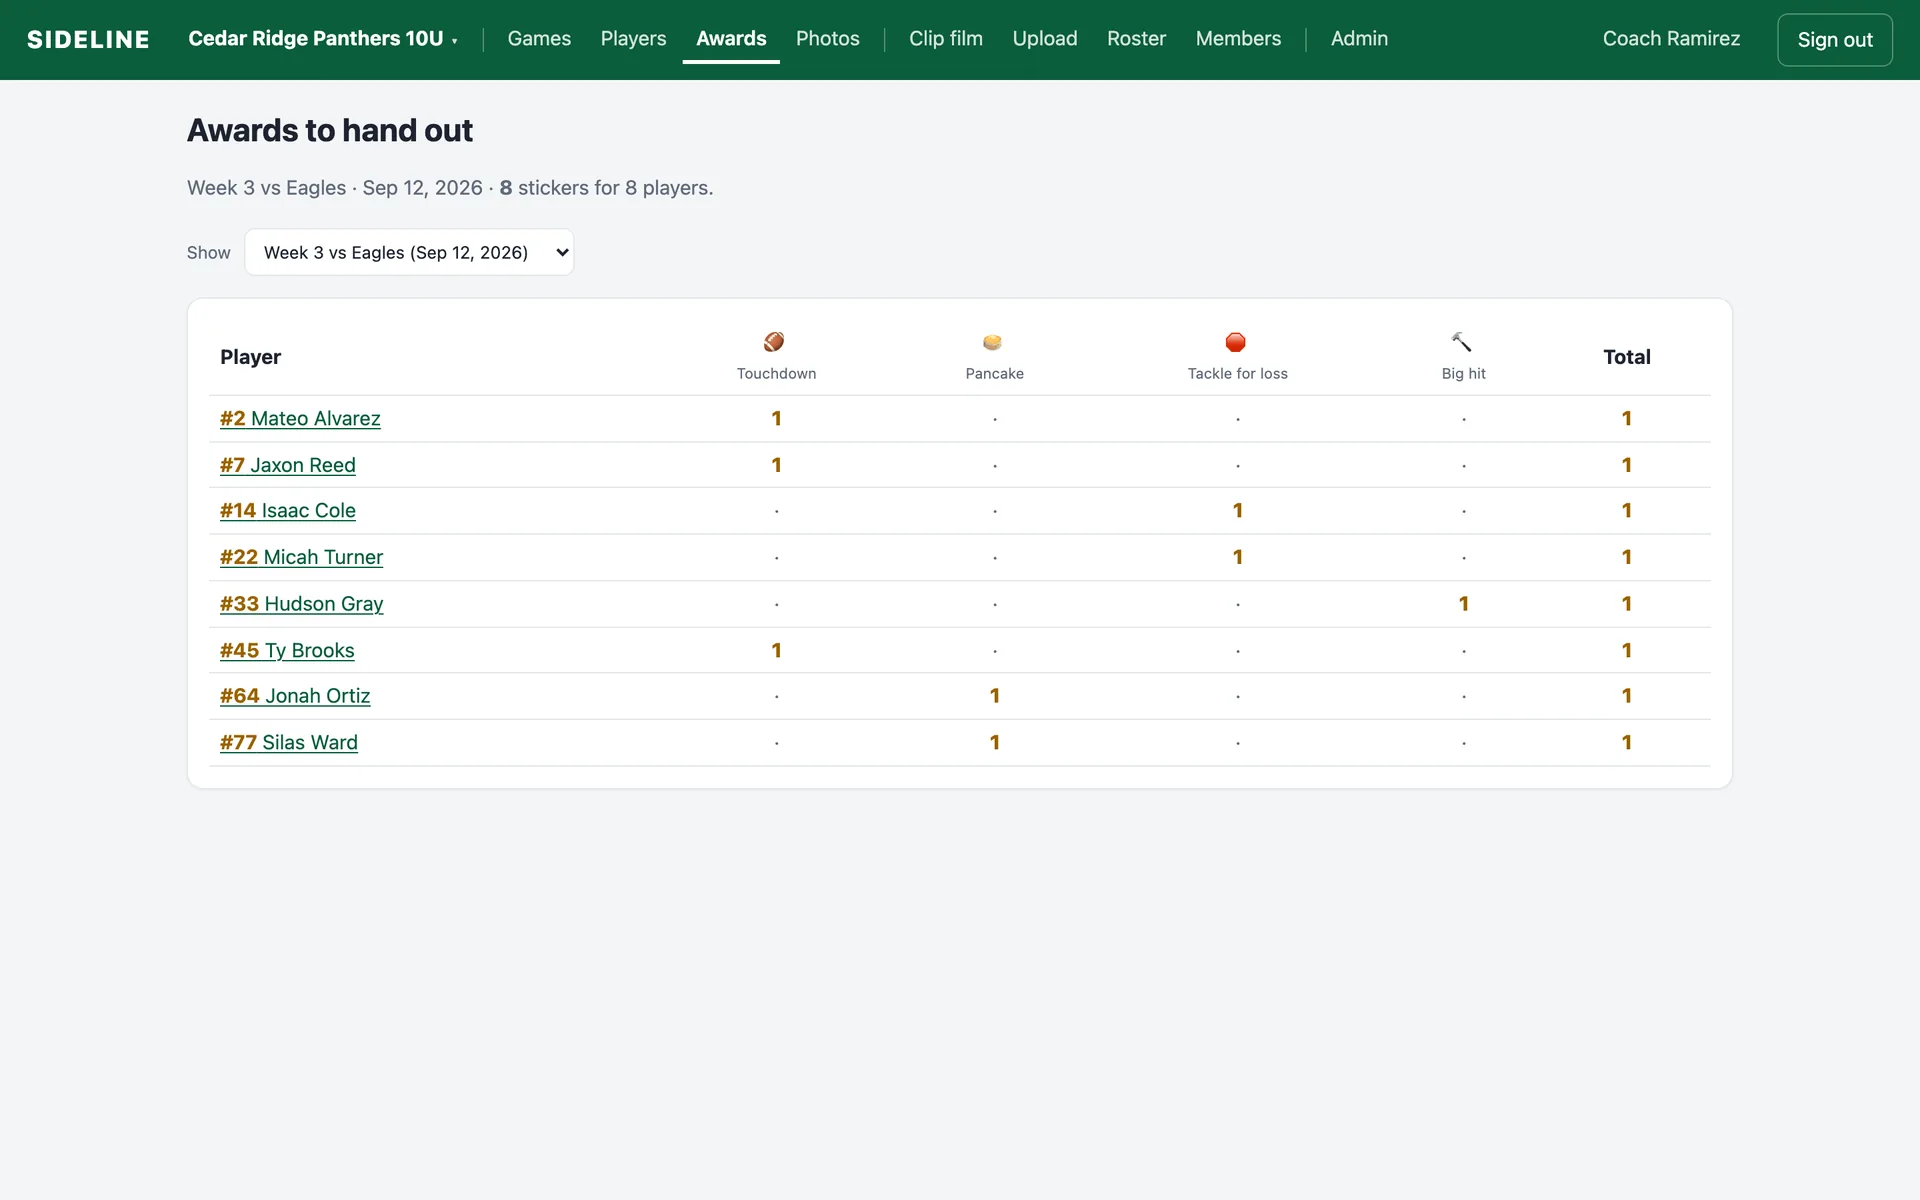This screenshot has width=1920, height=1200.
Task: Click the Touchdown football icon
Action: tap(774, 342)
